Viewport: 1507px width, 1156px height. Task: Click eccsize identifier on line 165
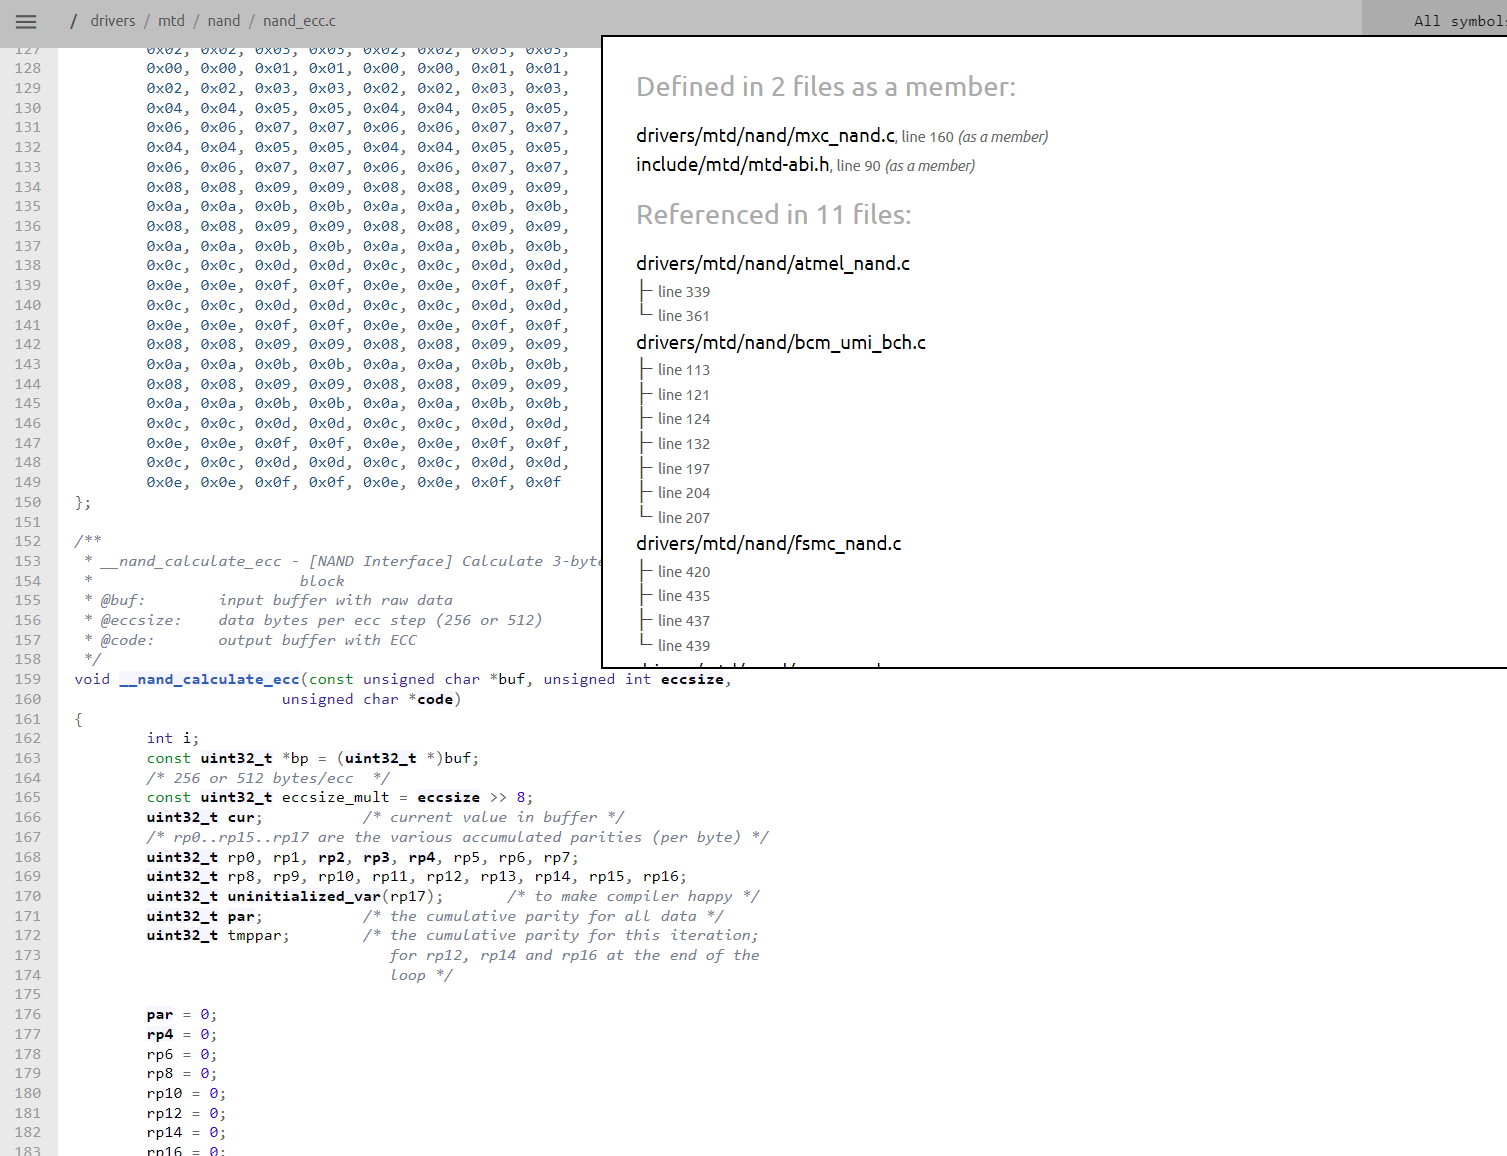click(x=448, y=797)
